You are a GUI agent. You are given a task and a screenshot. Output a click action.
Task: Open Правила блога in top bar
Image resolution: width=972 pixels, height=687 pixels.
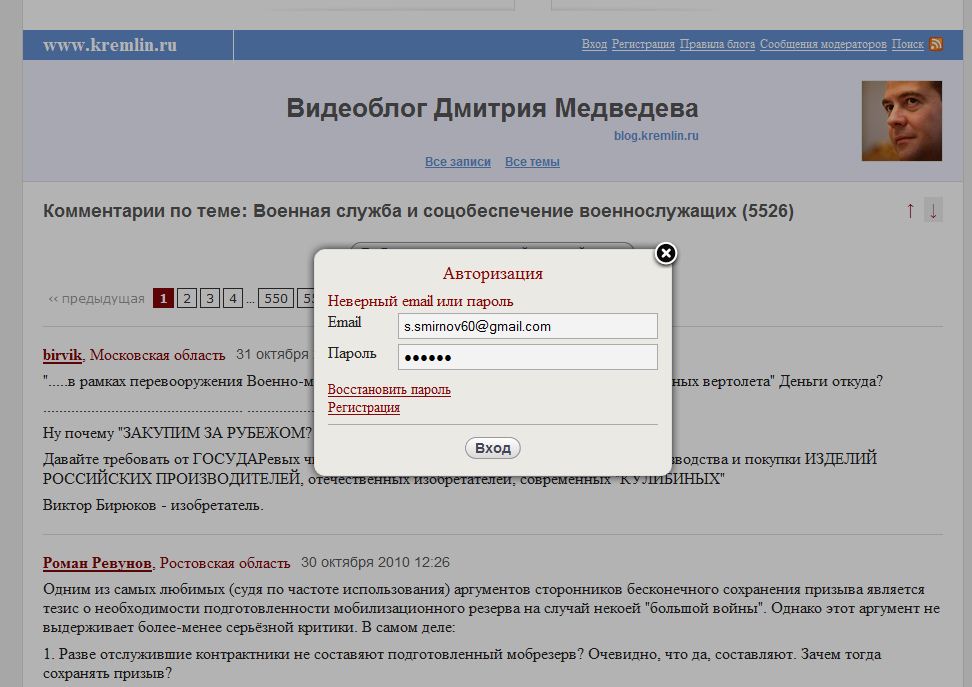717,44
